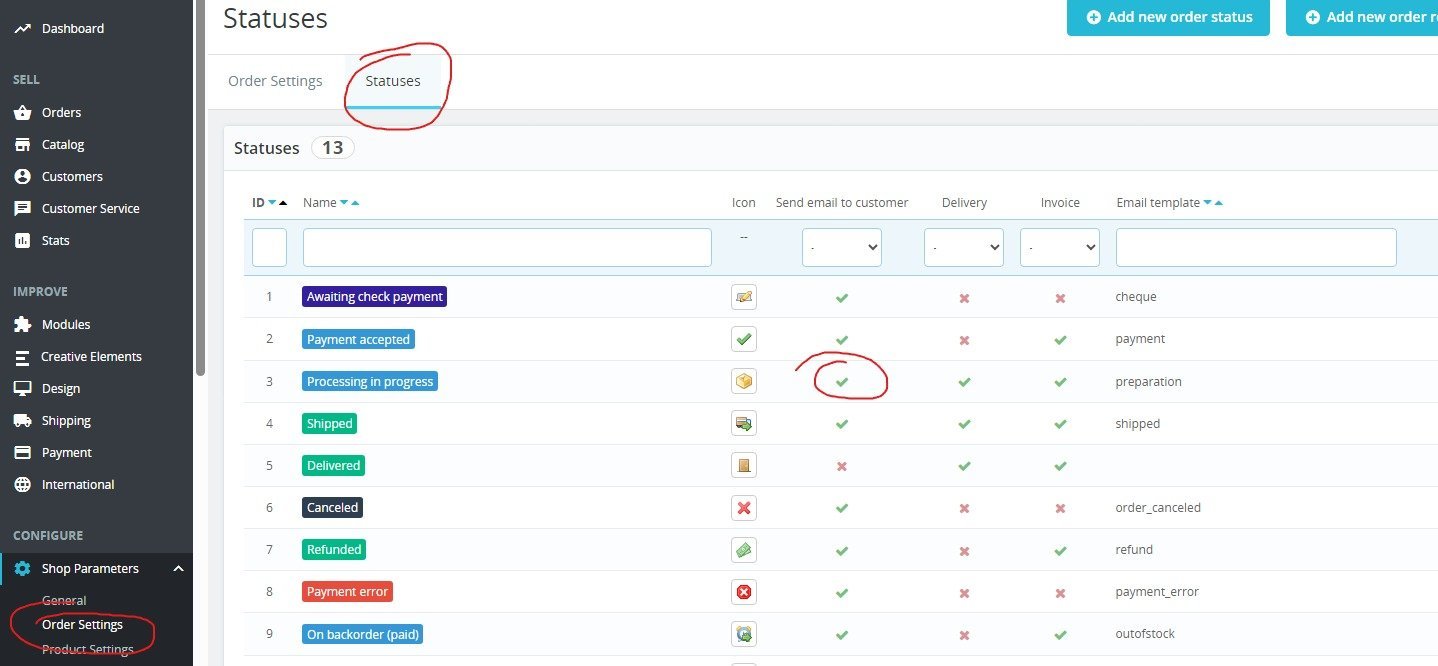Click the Customers person icon

[x=22, y=177]
